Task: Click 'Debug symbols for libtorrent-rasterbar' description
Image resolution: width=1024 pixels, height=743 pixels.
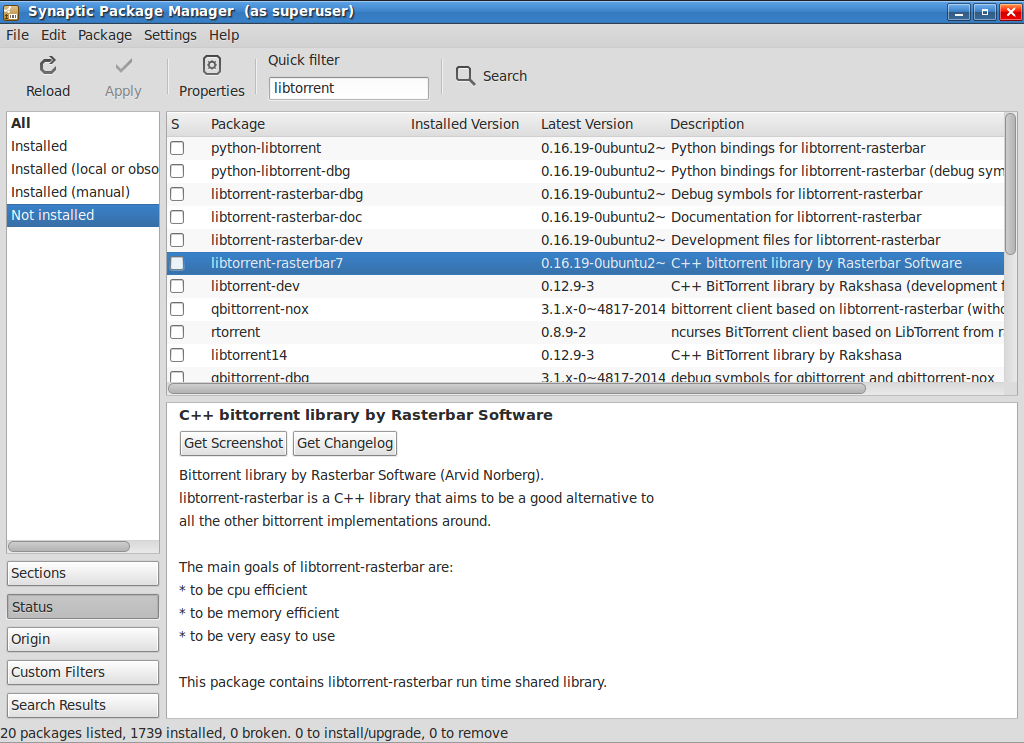Action: click(796, 194)
